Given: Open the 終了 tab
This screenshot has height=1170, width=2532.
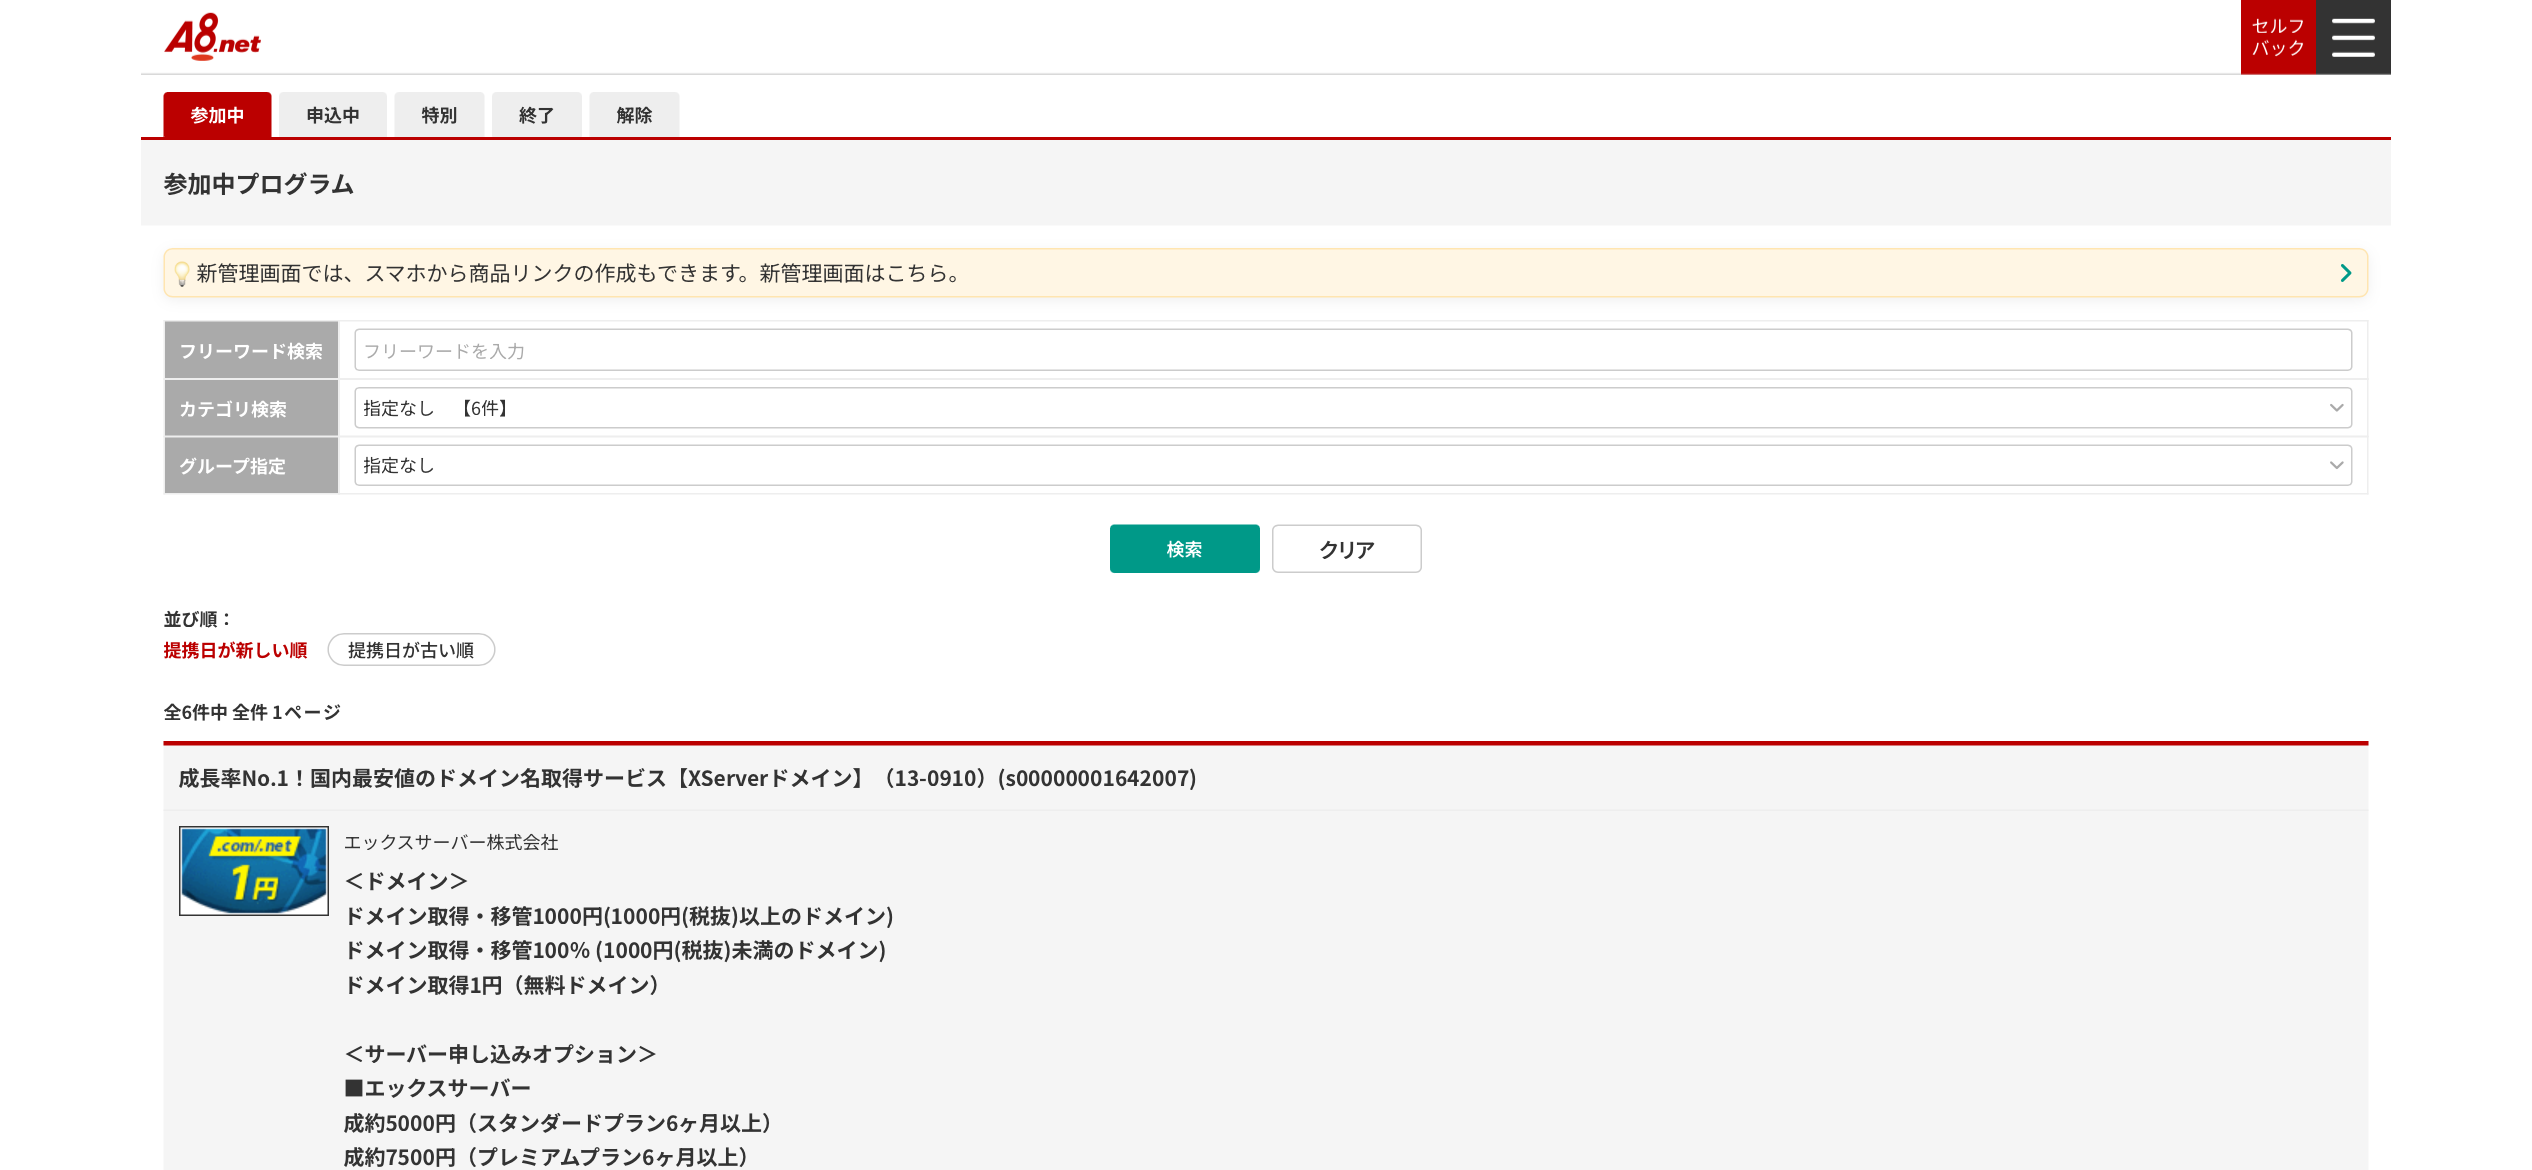Looking at the screenshot, I should click(536, 115).
